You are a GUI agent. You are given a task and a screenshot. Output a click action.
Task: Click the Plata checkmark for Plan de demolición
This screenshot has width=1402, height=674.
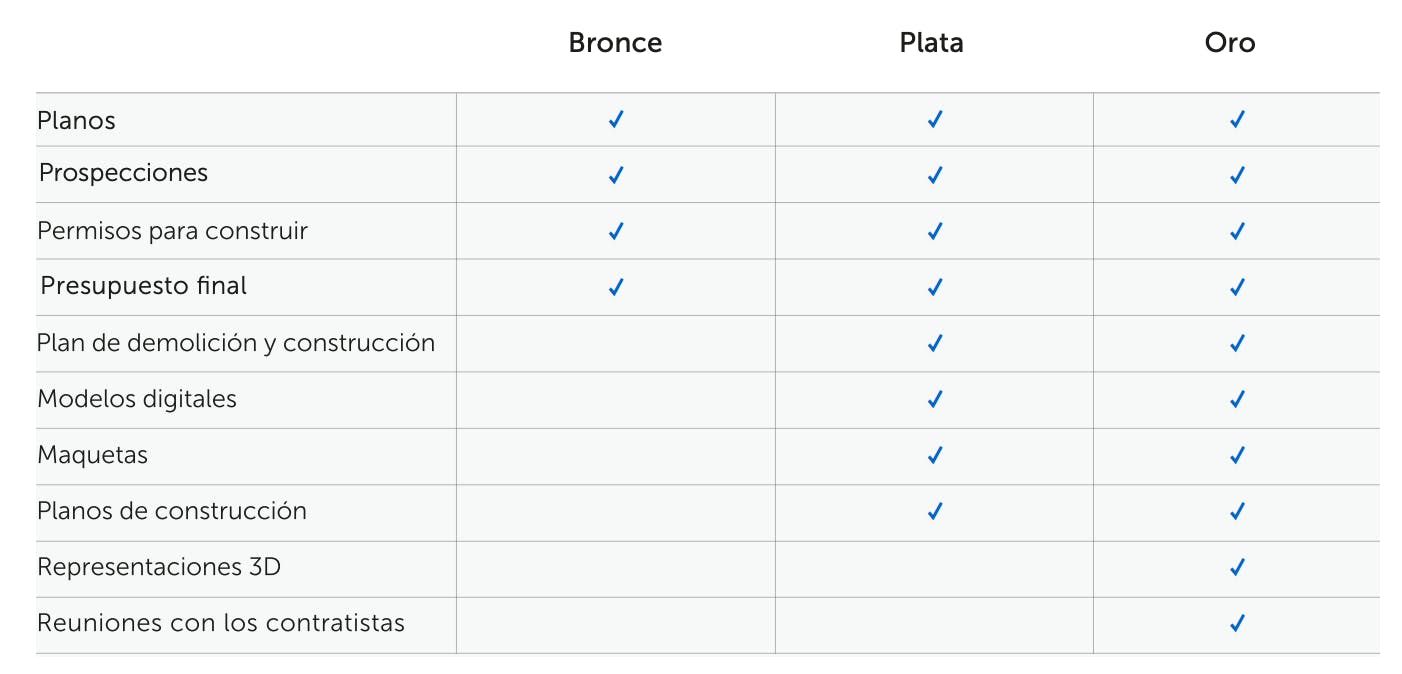click(x=935, y=343)
